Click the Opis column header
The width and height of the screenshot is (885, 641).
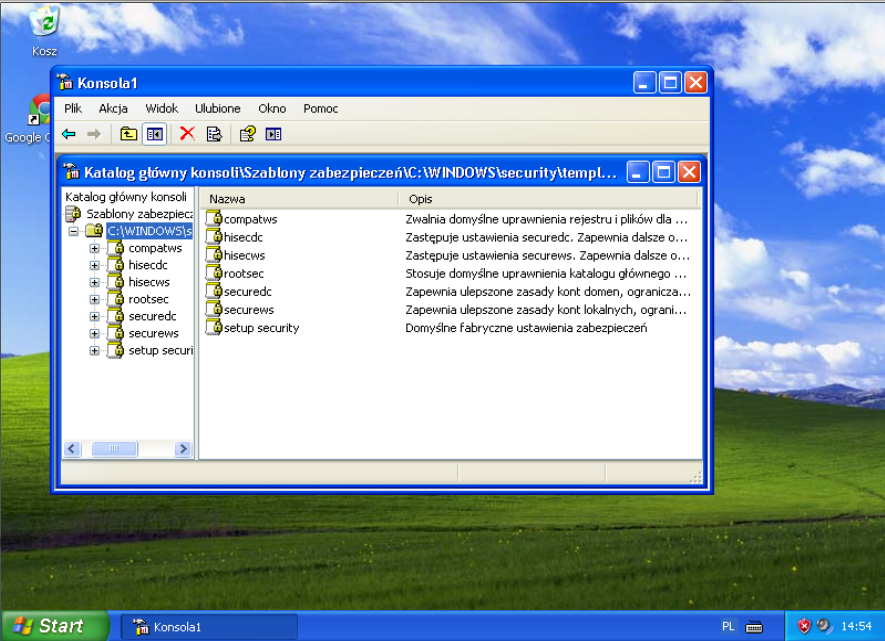(548, 199)
